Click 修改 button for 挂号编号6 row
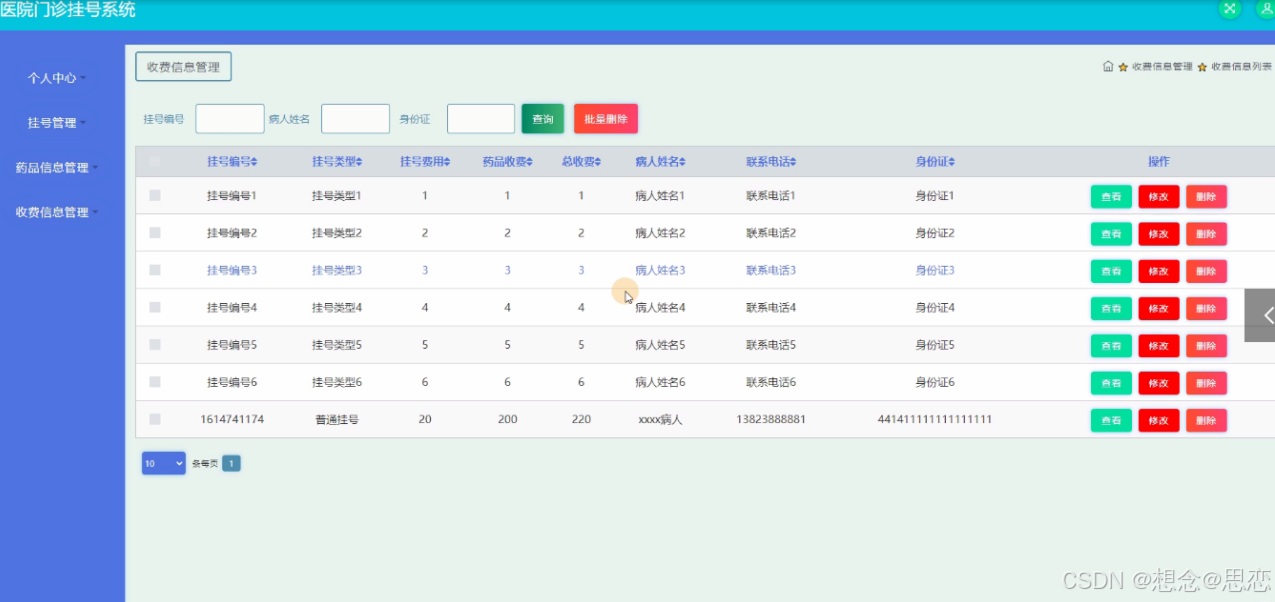1275x602 pixels. point(1159,383)
